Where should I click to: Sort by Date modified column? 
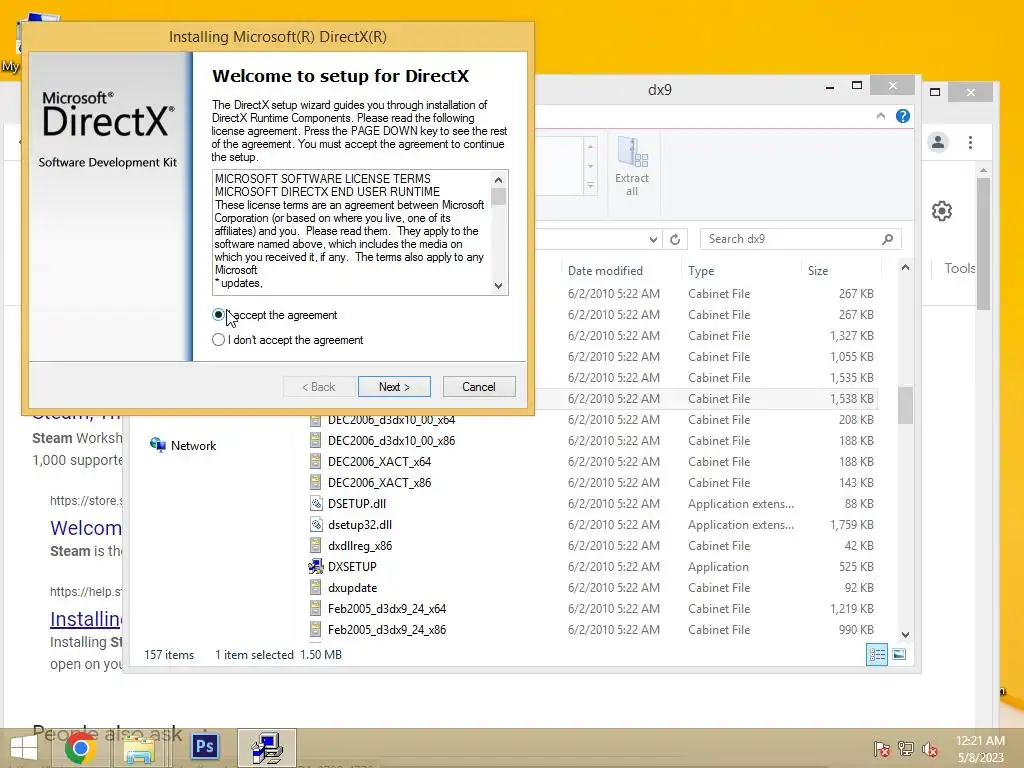pos(605,270)
